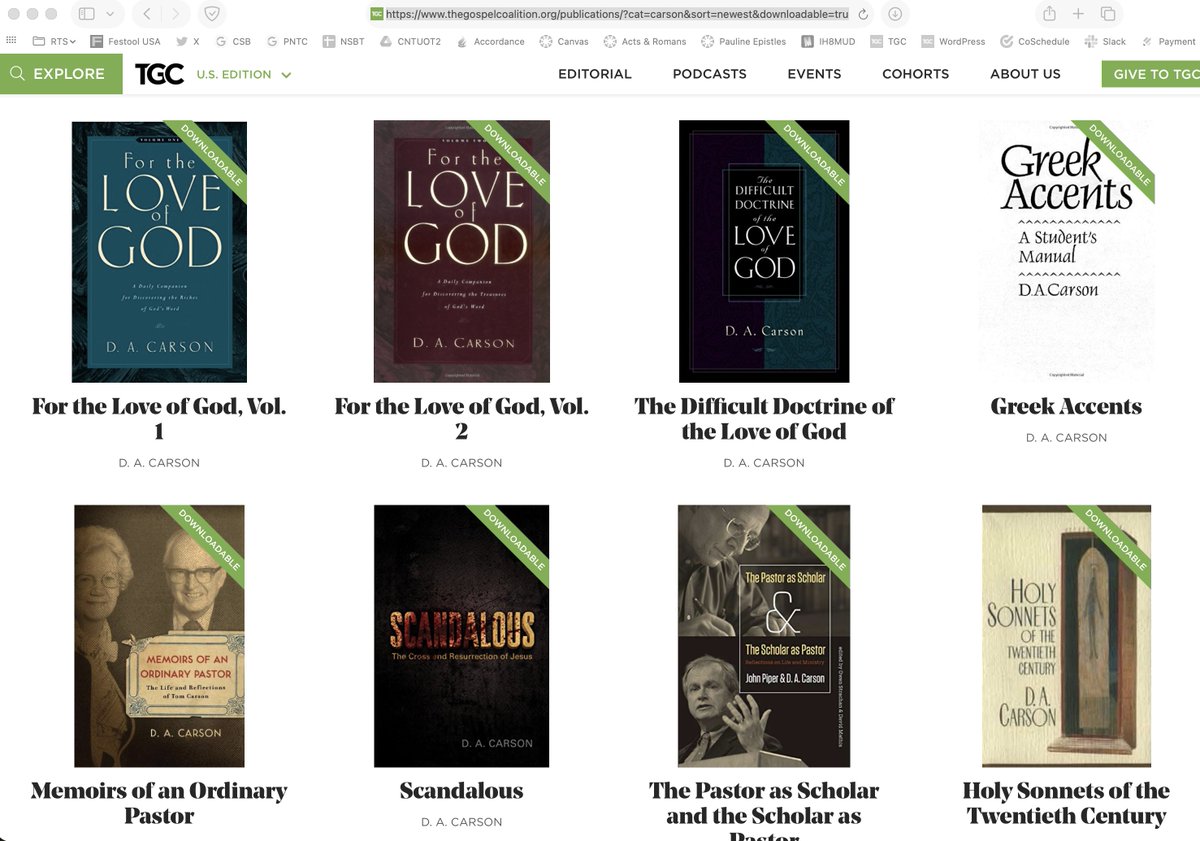Open the Editorial menu
Image resolution: width=1200 pixels, height=841 pixels.
[595, 74]
